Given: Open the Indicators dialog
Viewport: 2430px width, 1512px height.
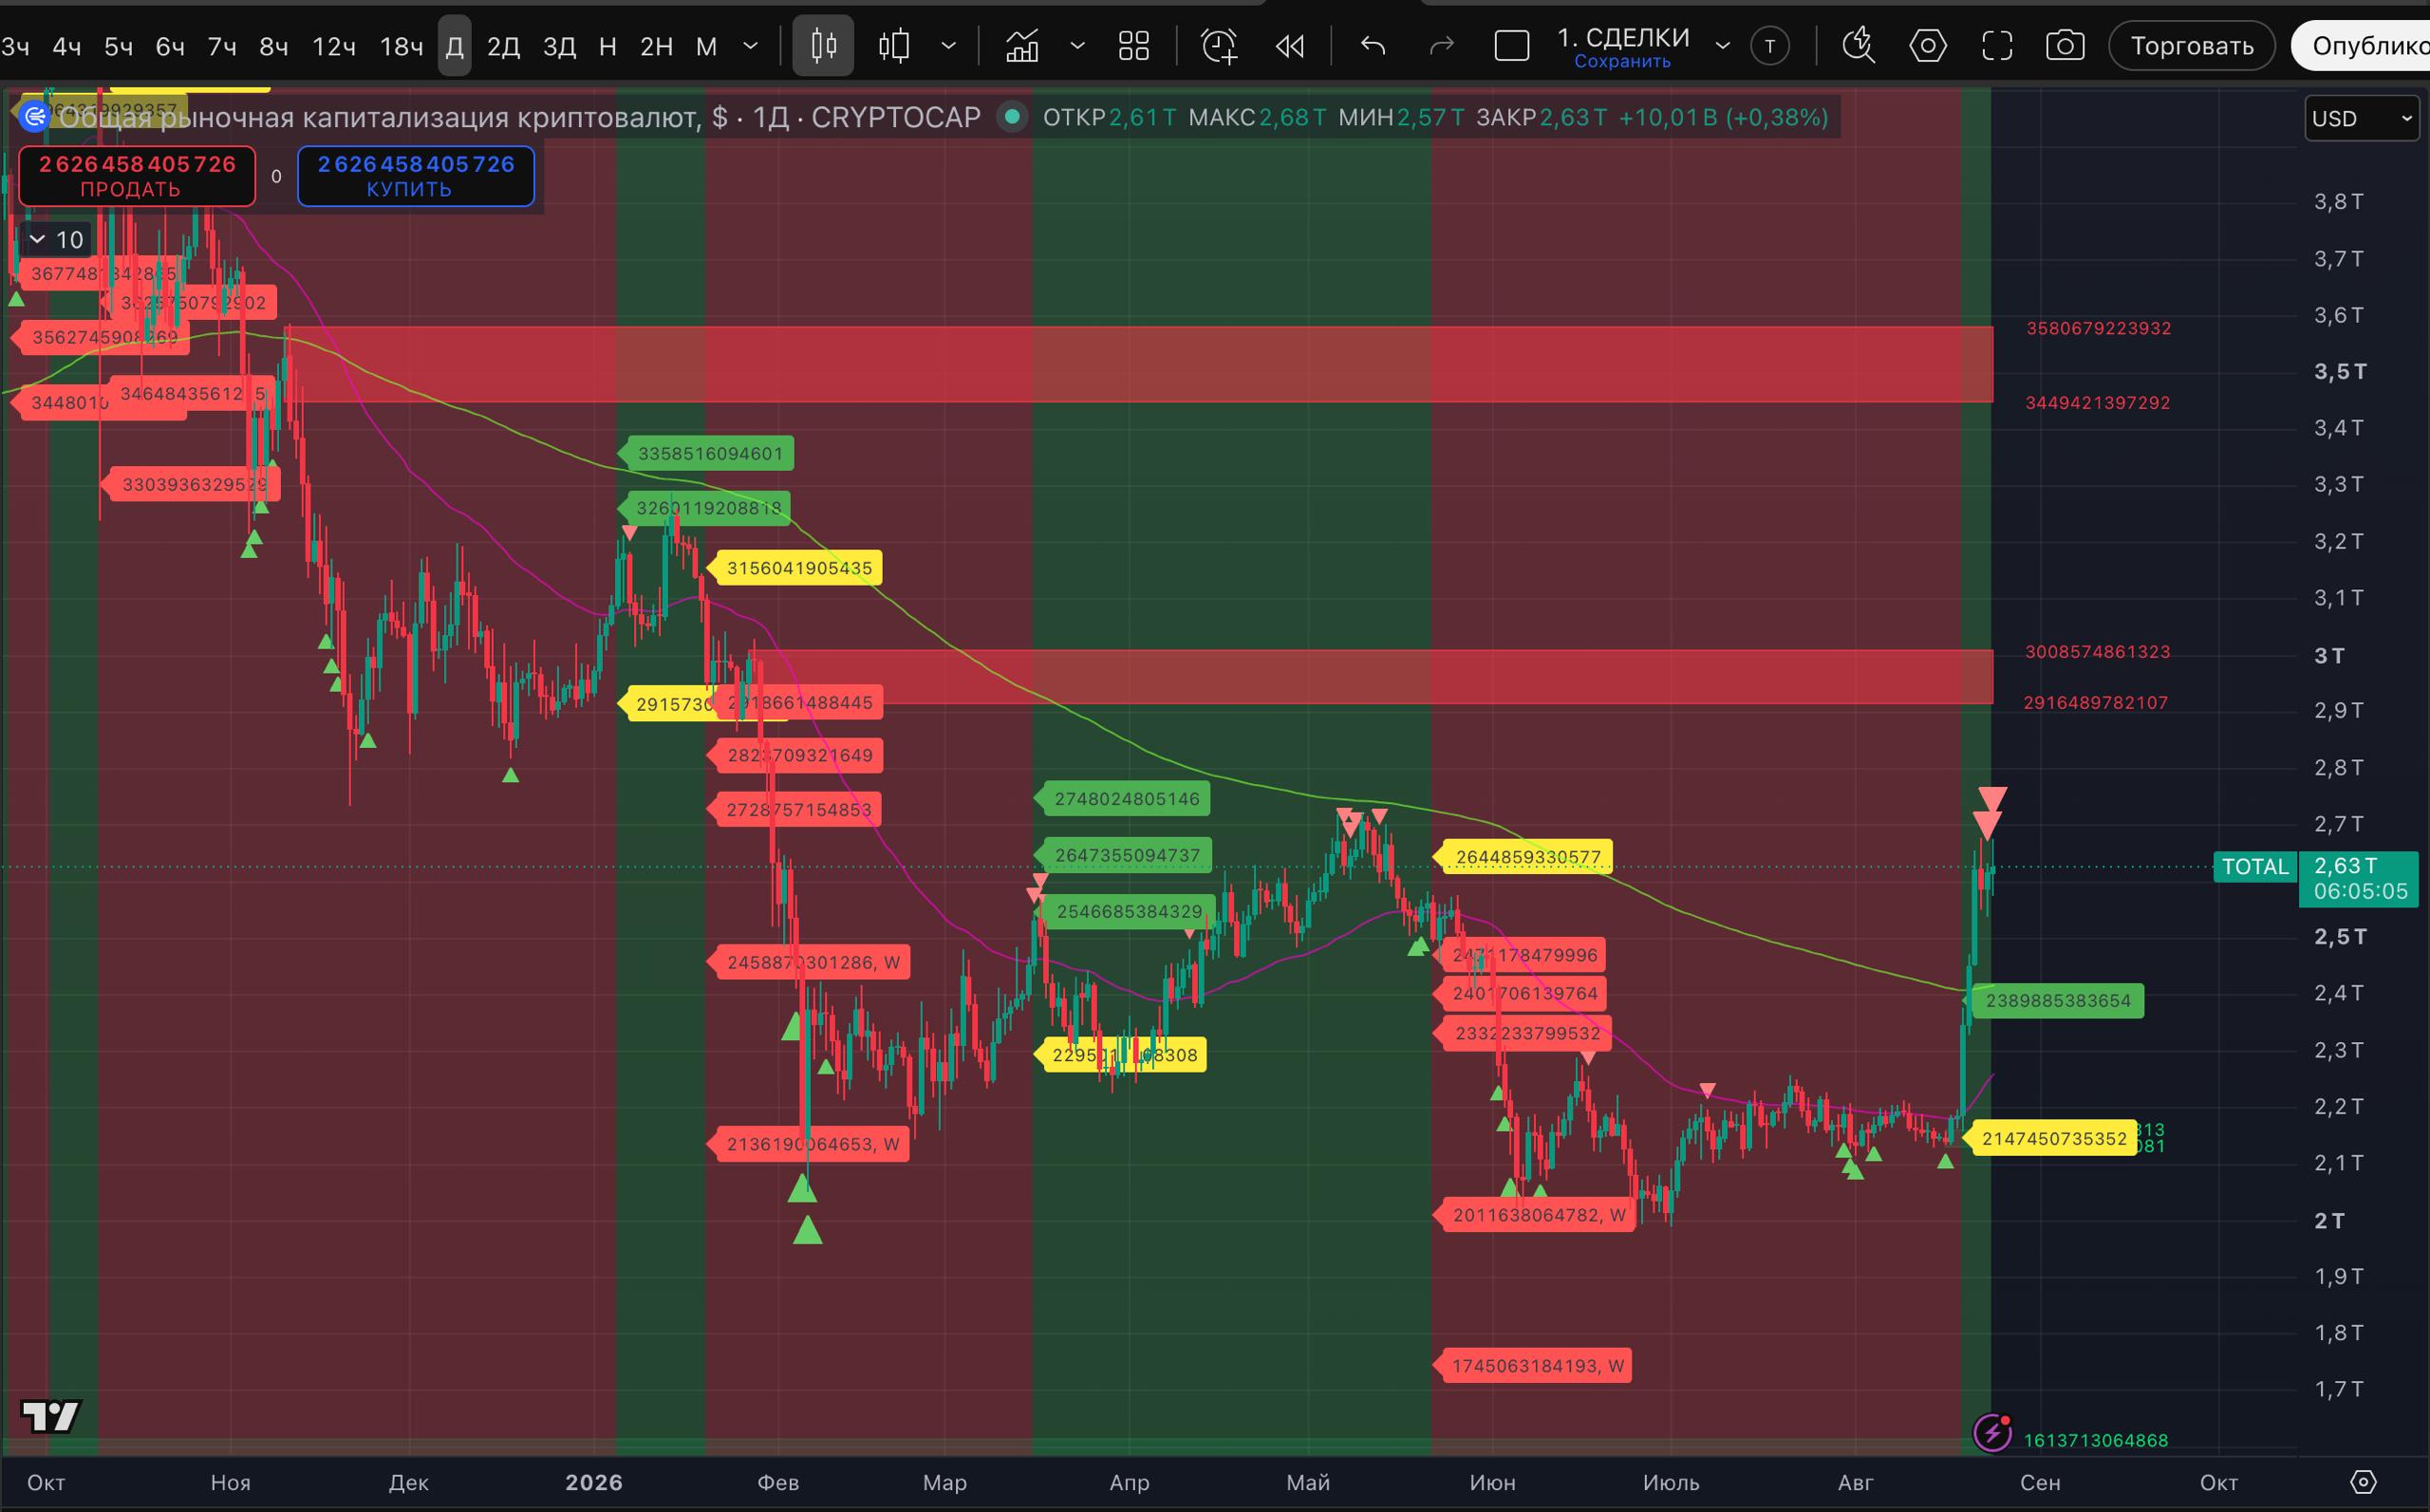Looking at the screenshot, I should pyautogui.click(x=1021, y=46).
